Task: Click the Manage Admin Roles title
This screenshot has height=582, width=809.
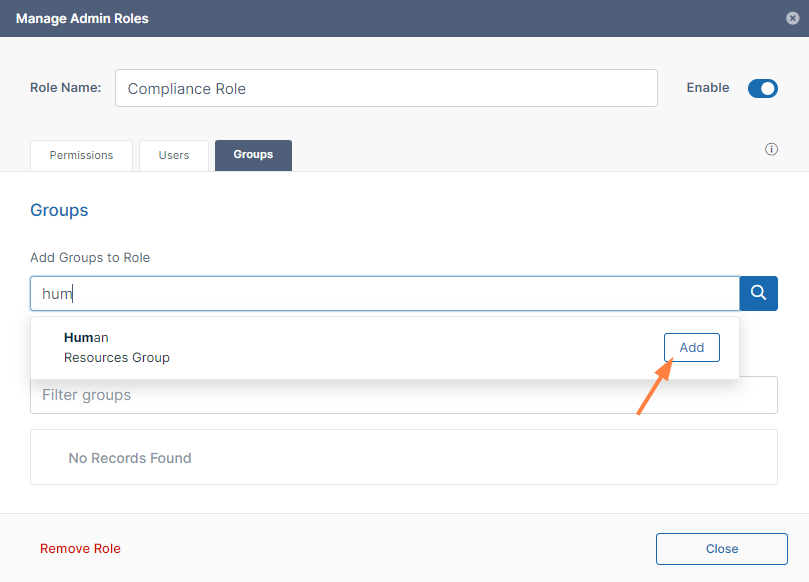Action: point(82,18)
